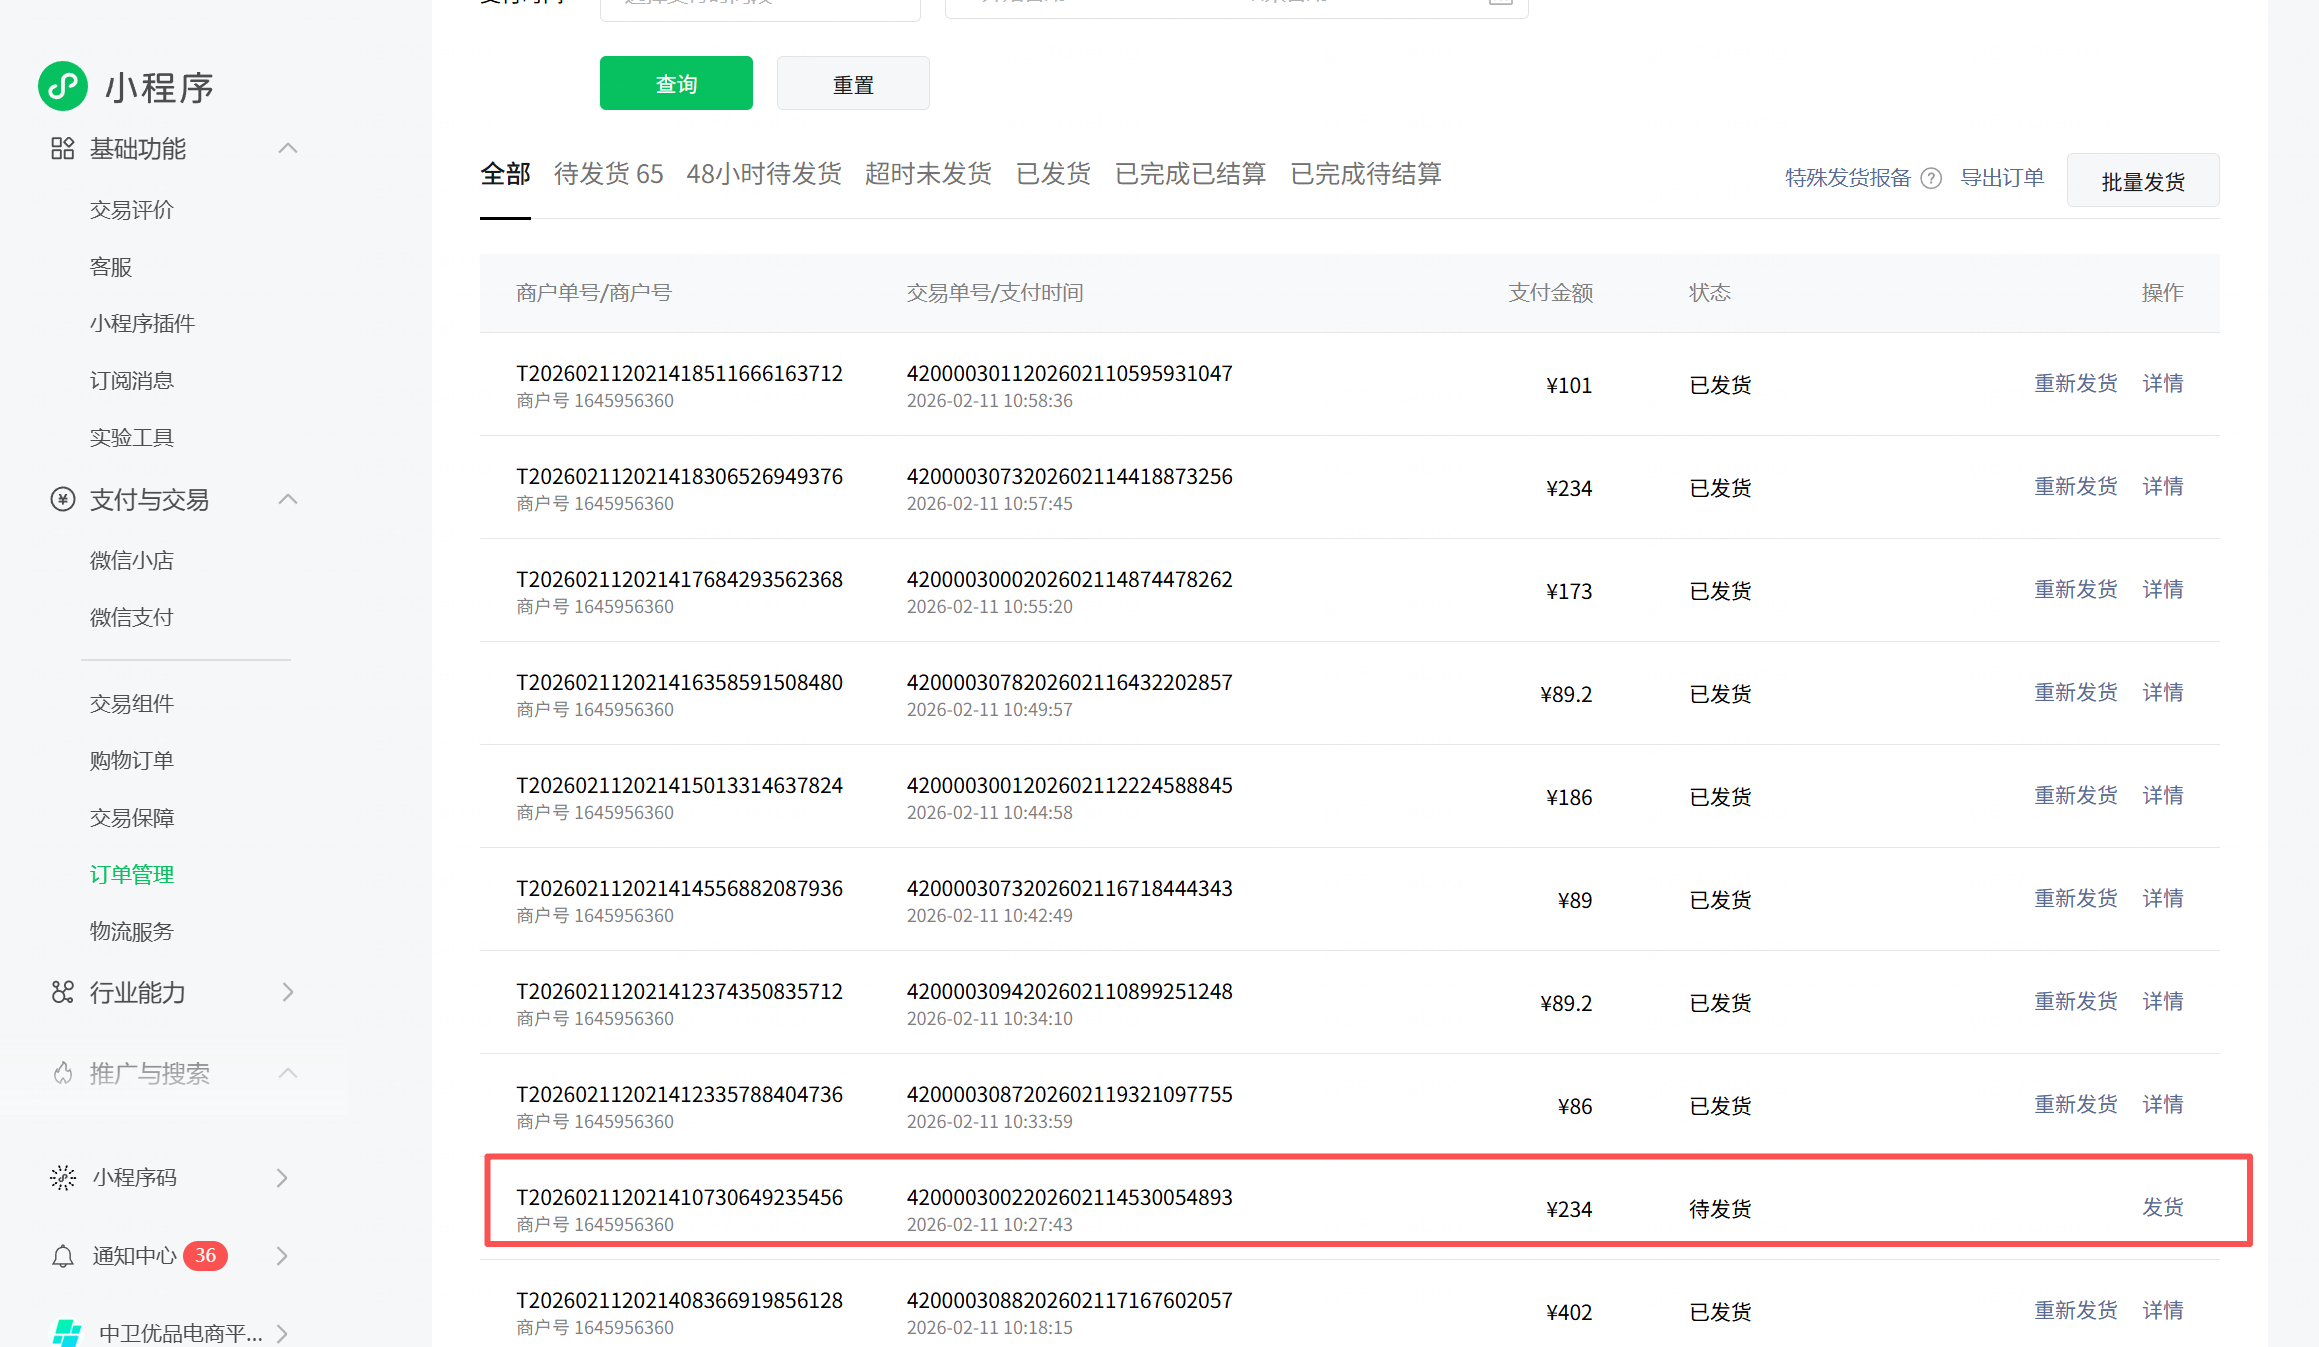The image size is (2319, 1347).
Task: Click the 行业能力 sidebar icon
Action: click(x=62, y=992)
